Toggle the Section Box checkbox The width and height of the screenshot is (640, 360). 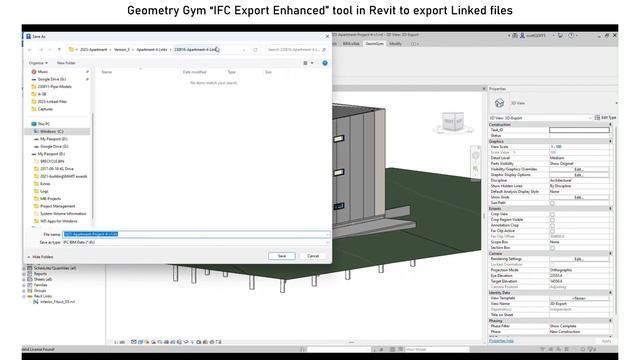pos(552,248)
